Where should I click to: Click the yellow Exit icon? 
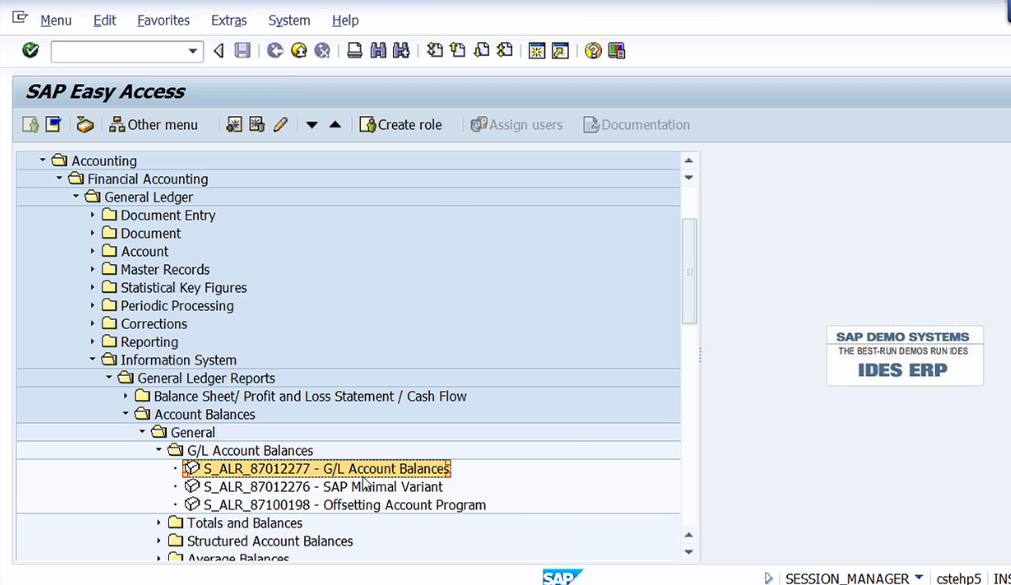tap(299, 50)
